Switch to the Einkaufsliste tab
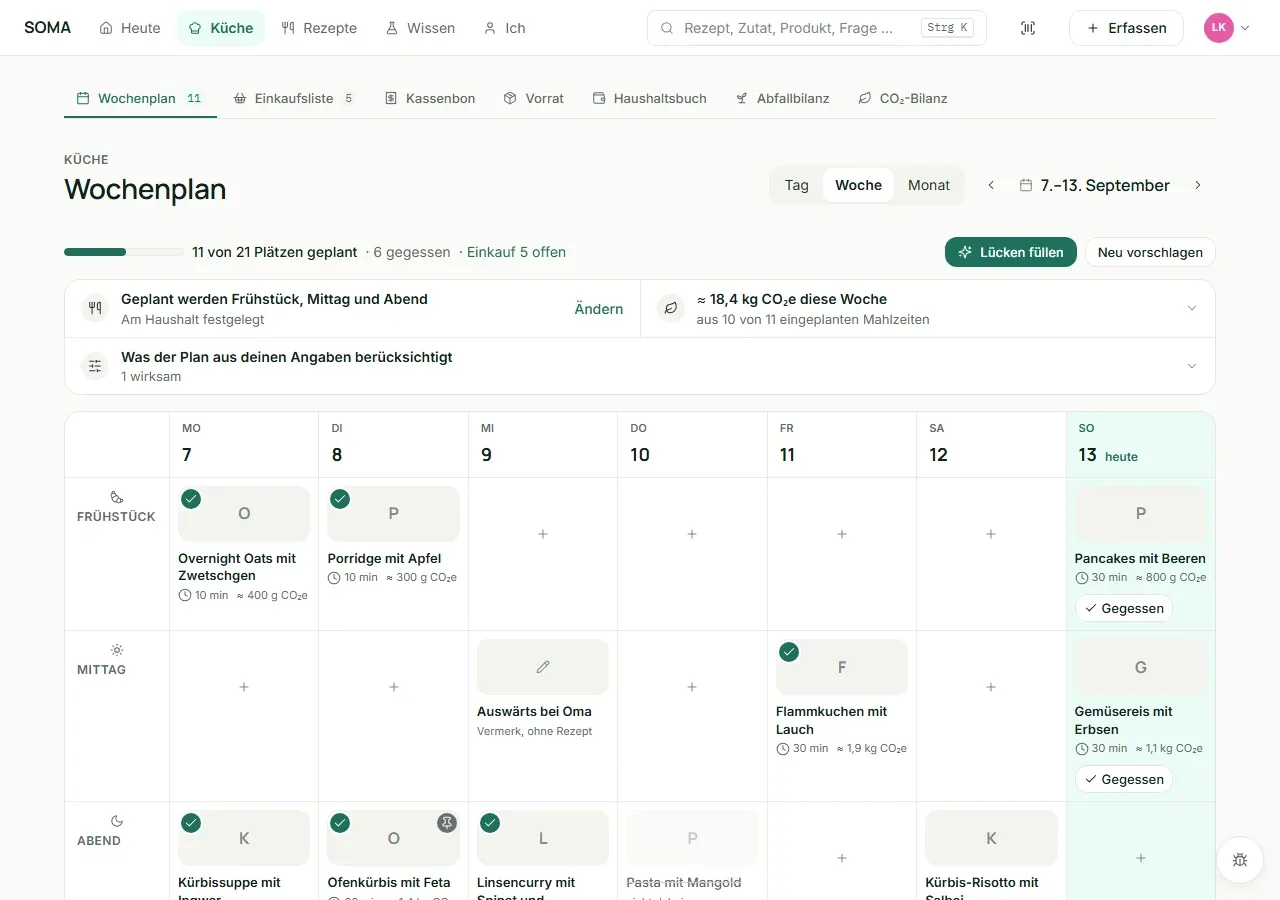 coord(294,98)
